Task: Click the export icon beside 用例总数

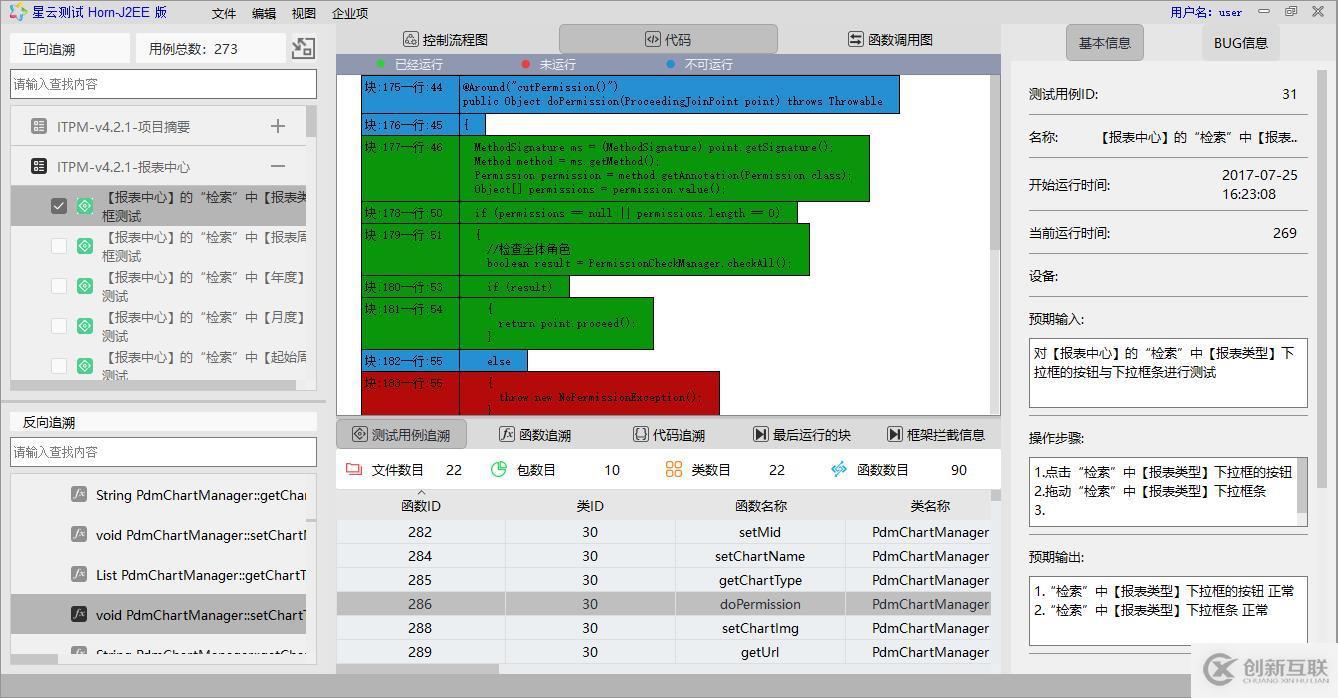Action: click(x=303, y=48)
